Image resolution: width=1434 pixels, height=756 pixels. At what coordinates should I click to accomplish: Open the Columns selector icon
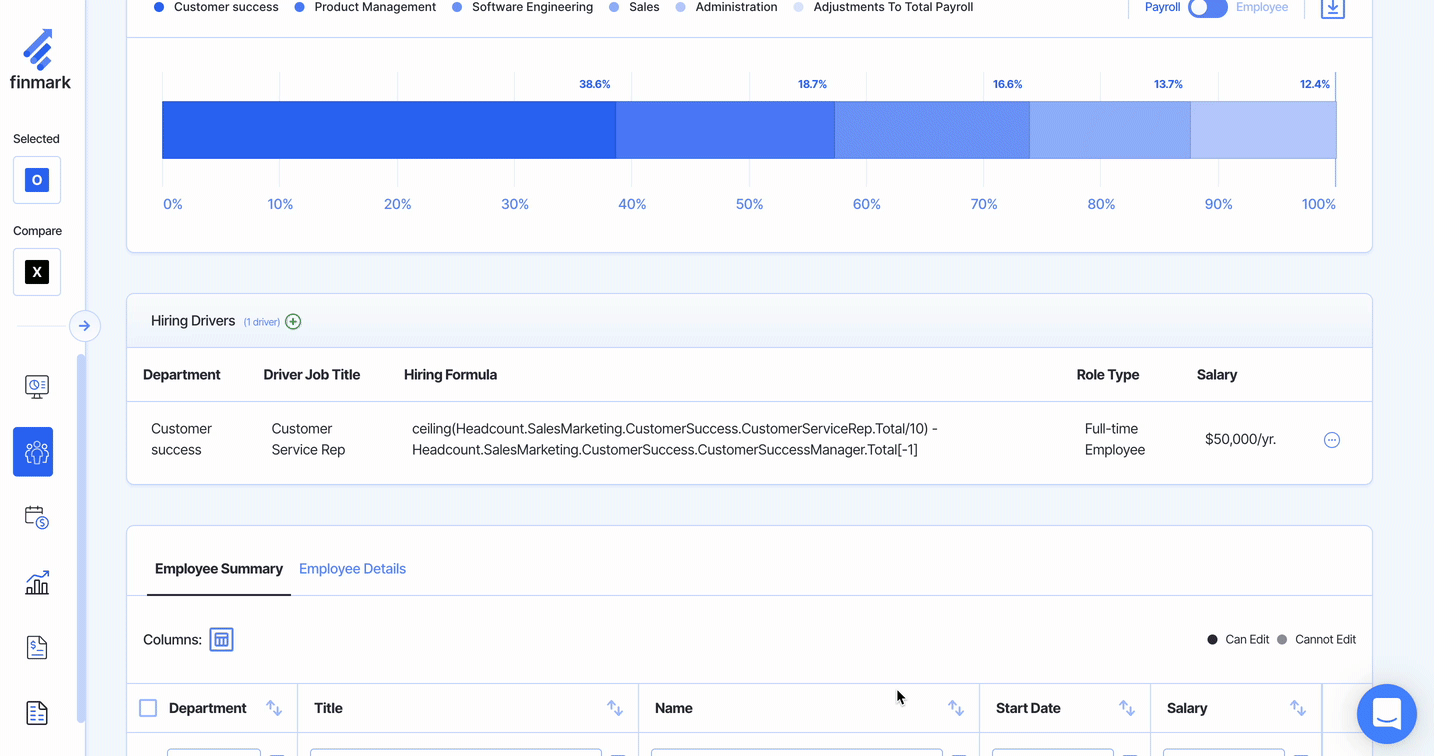pos(221,640)
